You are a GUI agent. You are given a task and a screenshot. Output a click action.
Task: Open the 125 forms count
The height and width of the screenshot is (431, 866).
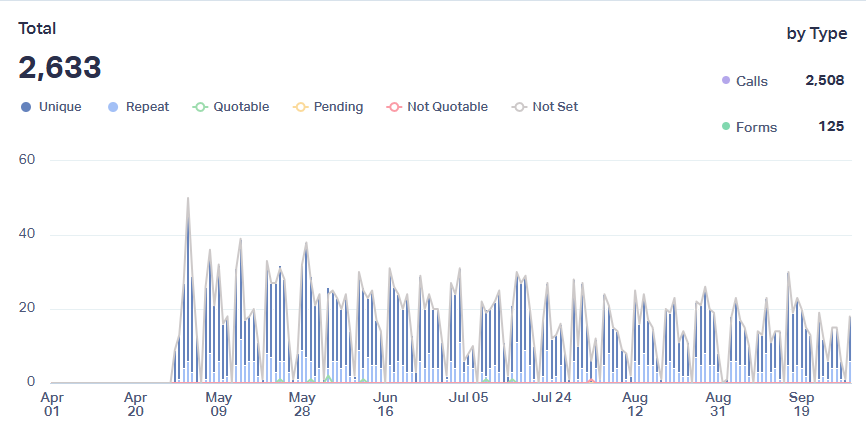(x=831, y=127)
